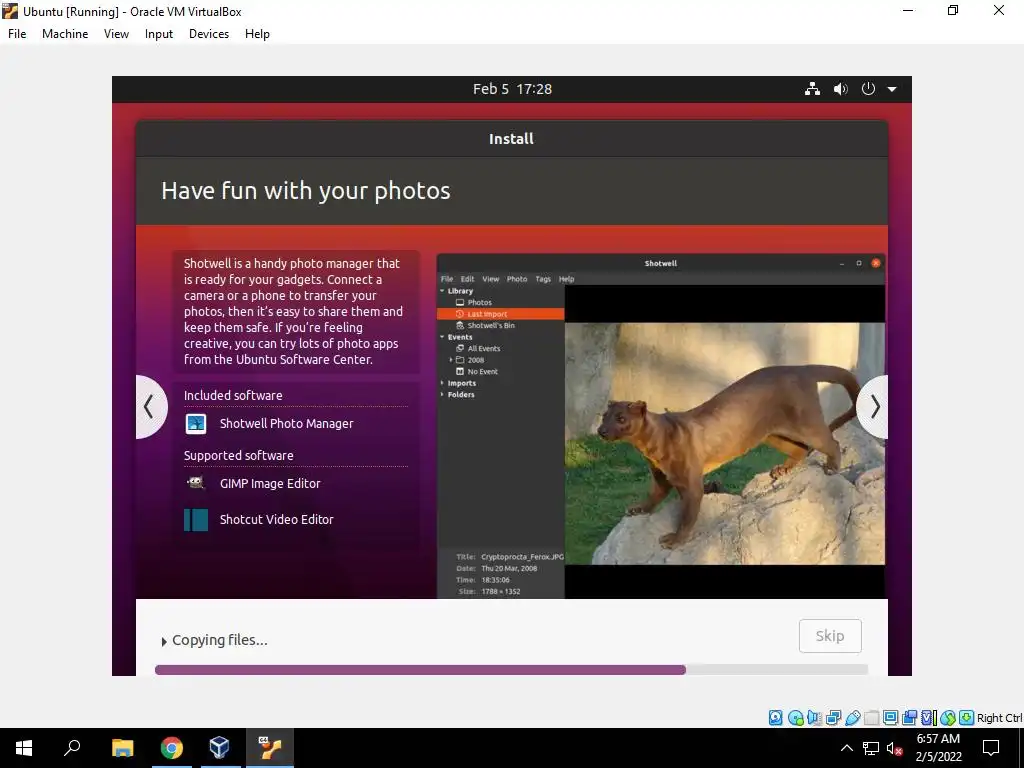This screenshot has width=1024, height=768.
Task: Click the Shotwell Photo Manager icon
Action: (x=195, y=424)
